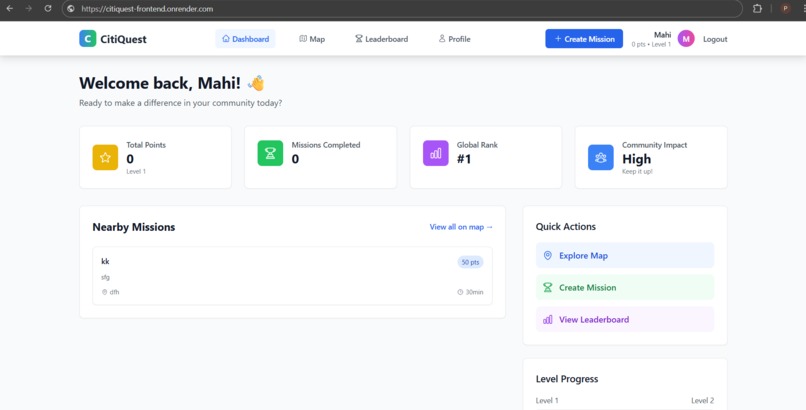Click the 50 pts badge
806x410 pixels.
pyautogui.click(x=470, y=262)
